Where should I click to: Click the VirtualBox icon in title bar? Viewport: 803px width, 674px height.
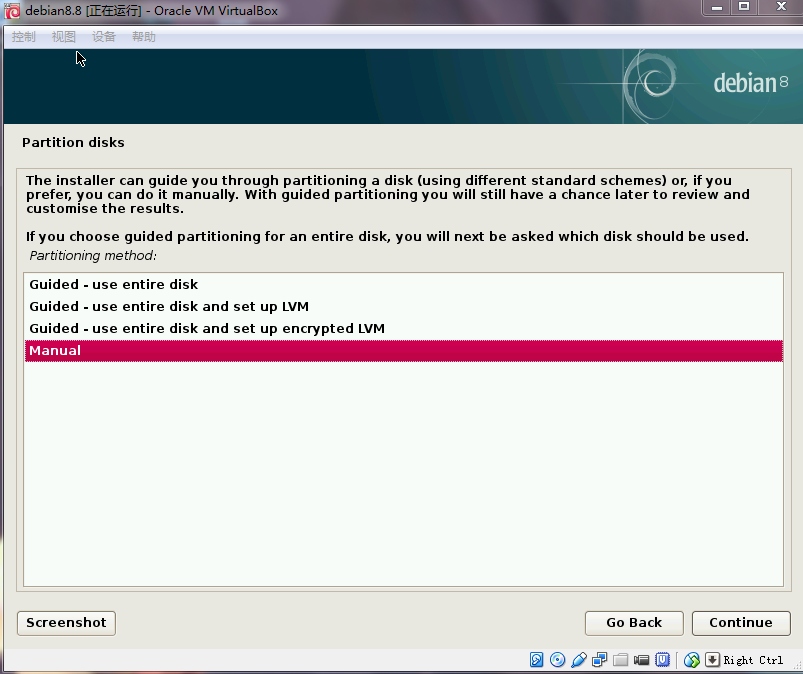pyautogui.click(x=12, y=11)
